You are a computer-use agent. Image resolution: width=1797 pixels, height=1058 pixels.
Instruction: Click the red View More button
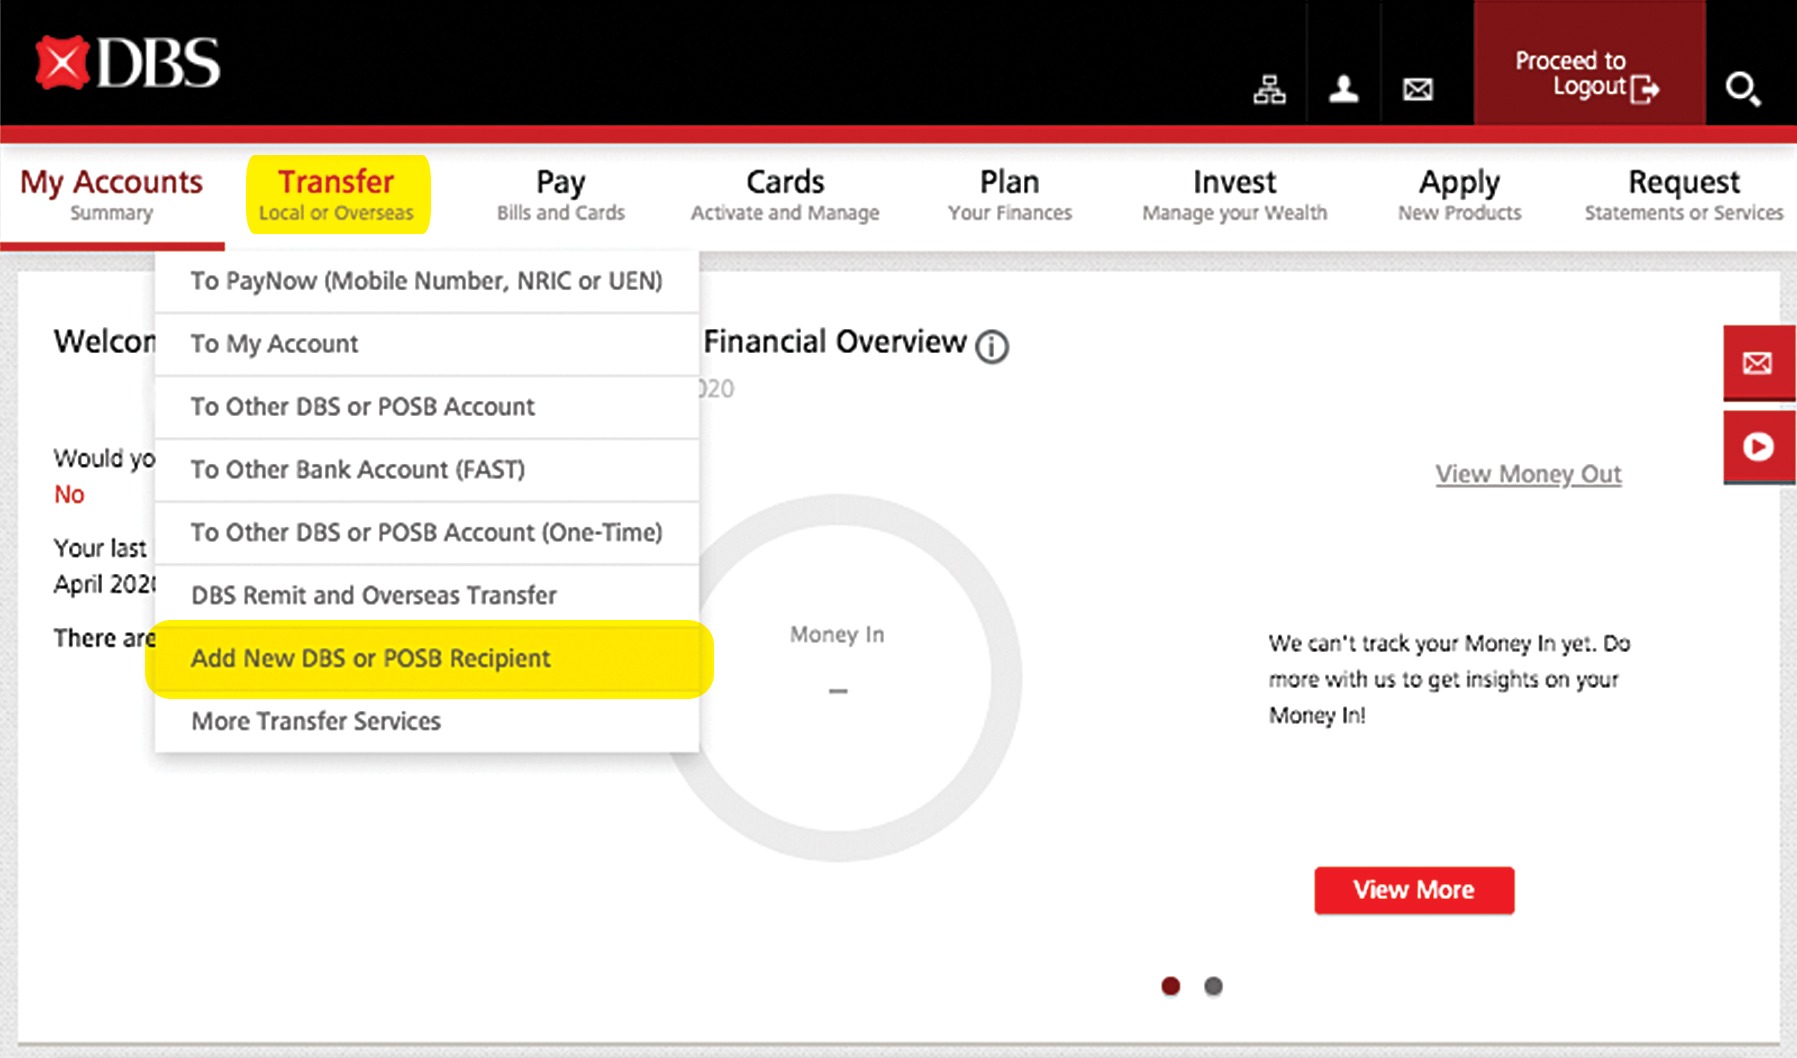click(1414, 890)
